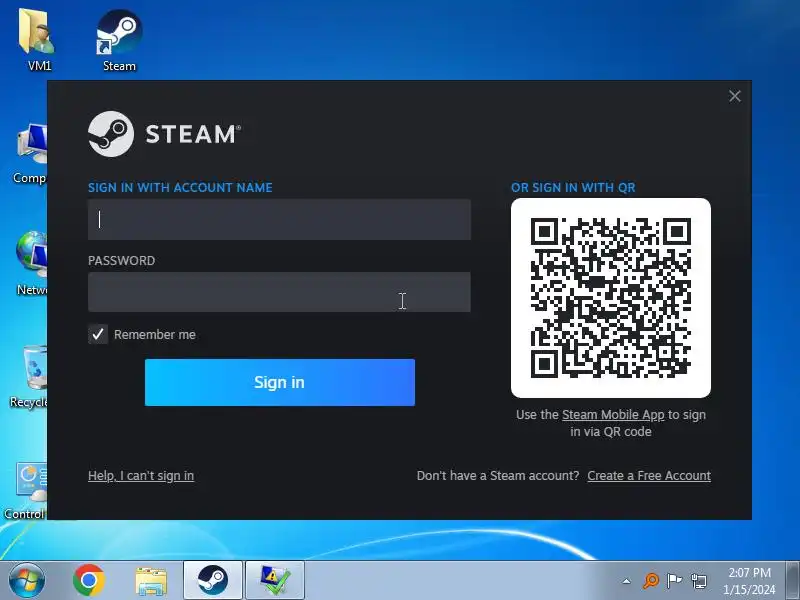The width and height of the screenshot is (800, 600).
Task: Click the Sign in button
Action: click(x=280, y=383)
